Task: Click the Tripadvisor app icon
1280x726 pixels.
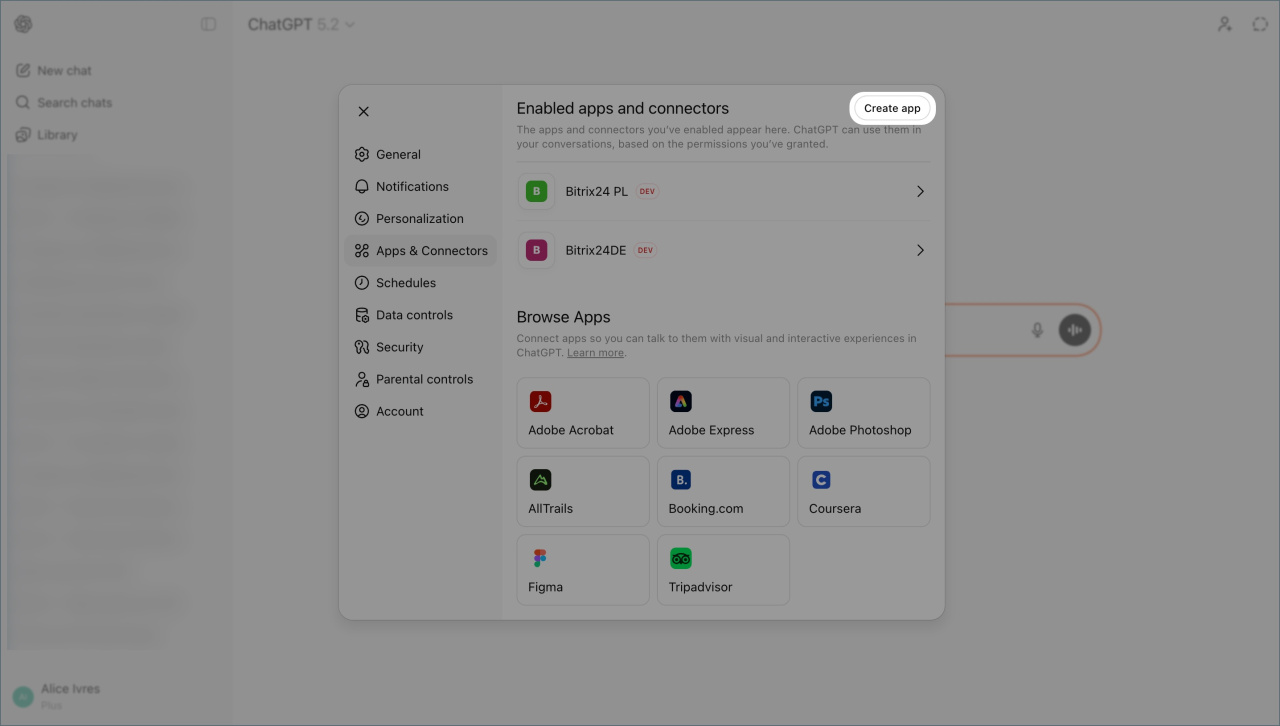Action: coord(681,559)
